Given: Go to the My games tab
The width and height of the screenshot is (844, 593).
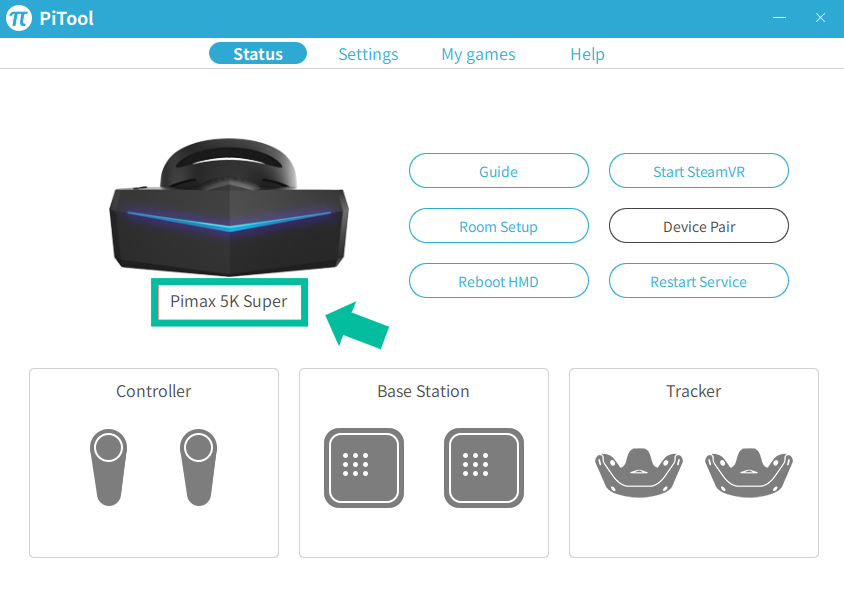Looking at the screenshot, I should [x=479, y=54].
